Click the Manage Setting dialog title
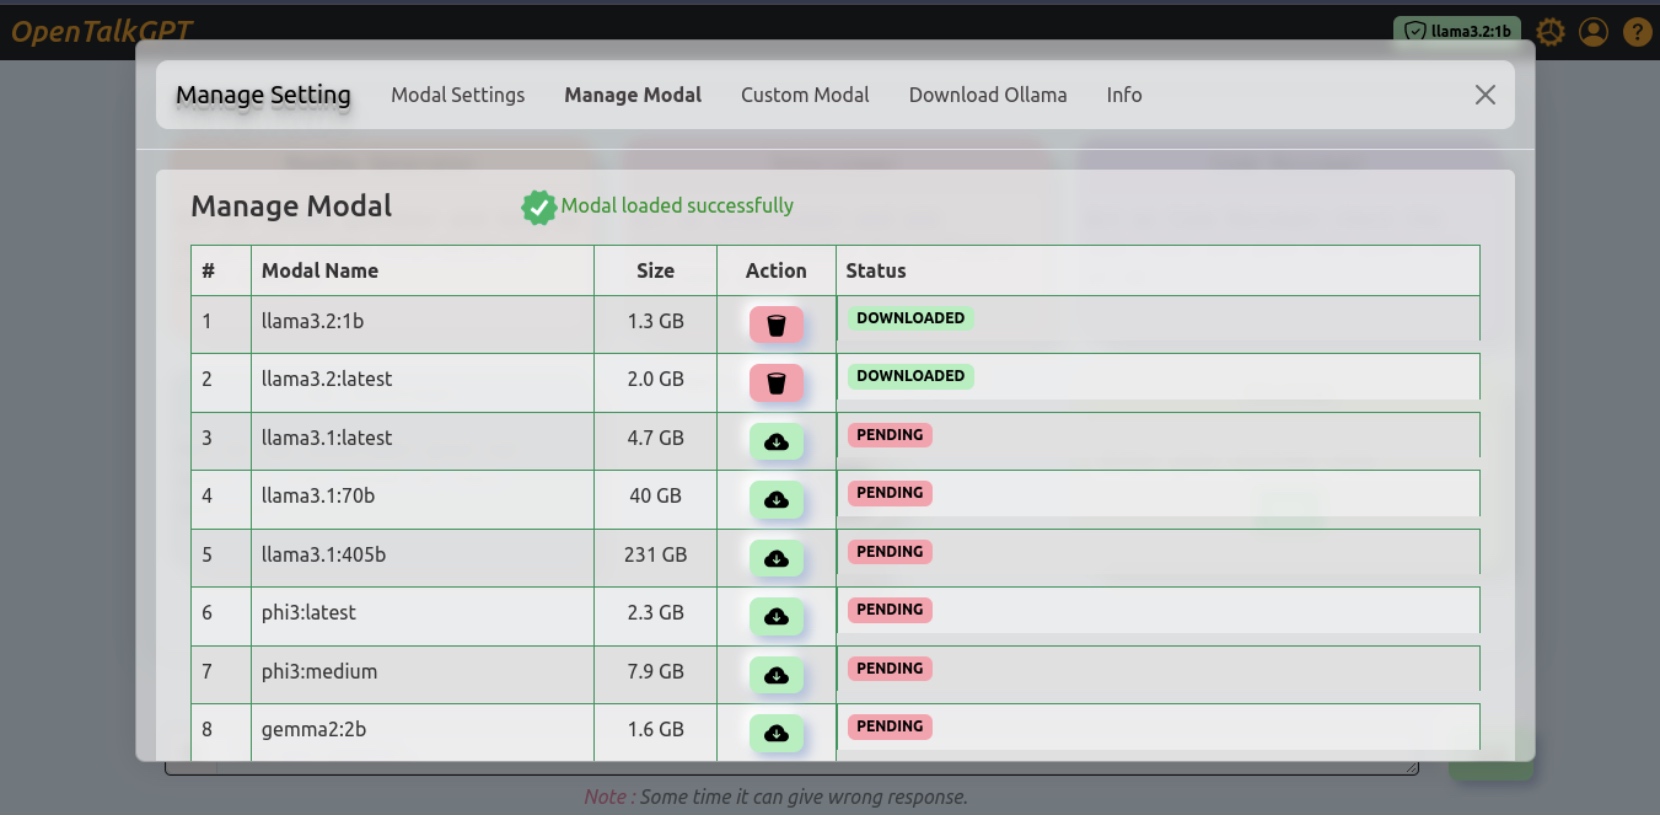The image size is (1660, 816). (x=263, y=95)
